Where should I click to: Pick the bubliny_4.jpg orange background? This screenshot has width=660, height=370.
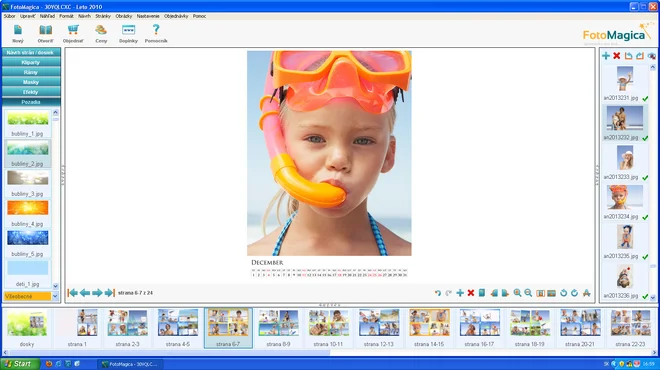click(27, 208)
